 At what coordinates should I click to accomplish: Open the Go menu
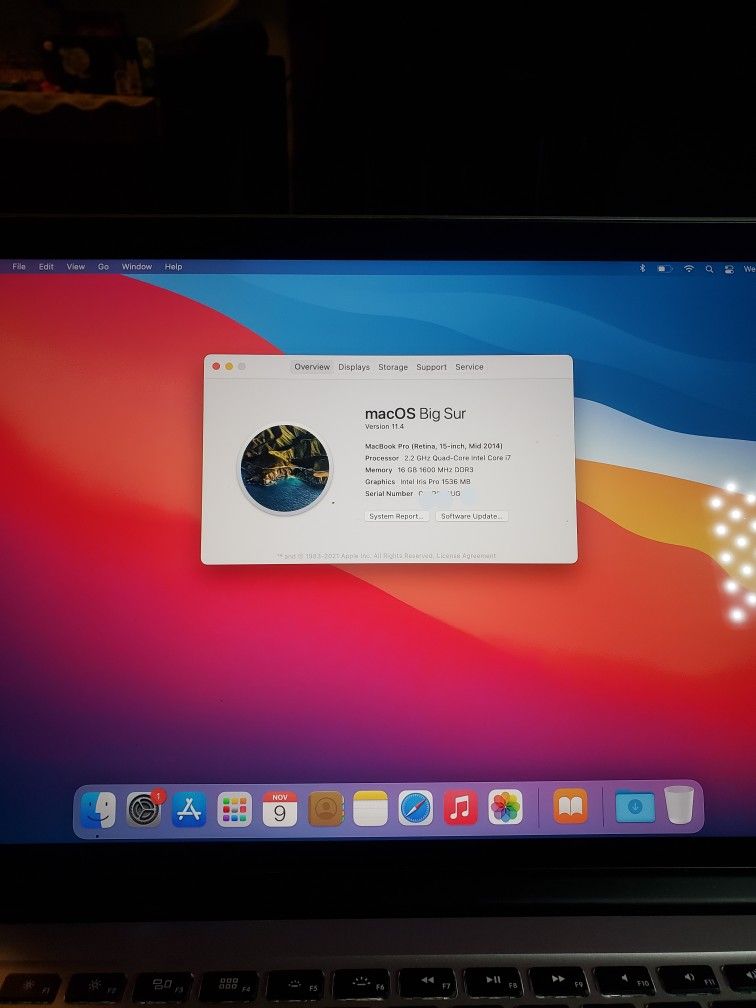click(104, 266)
